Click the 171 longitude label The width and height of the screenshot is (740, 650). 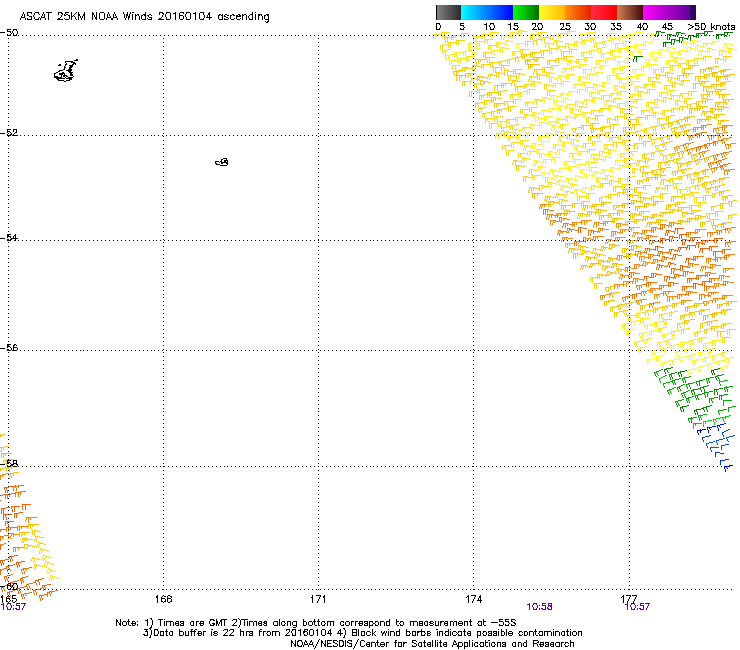pyautogui.click(x=318, y=599)
